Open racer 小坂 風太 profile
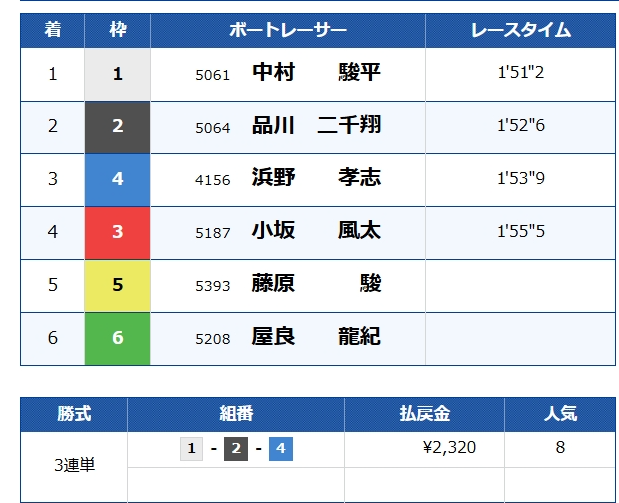Image resolution: width=619 pixels, height=503 pixels. click(315, 232)
